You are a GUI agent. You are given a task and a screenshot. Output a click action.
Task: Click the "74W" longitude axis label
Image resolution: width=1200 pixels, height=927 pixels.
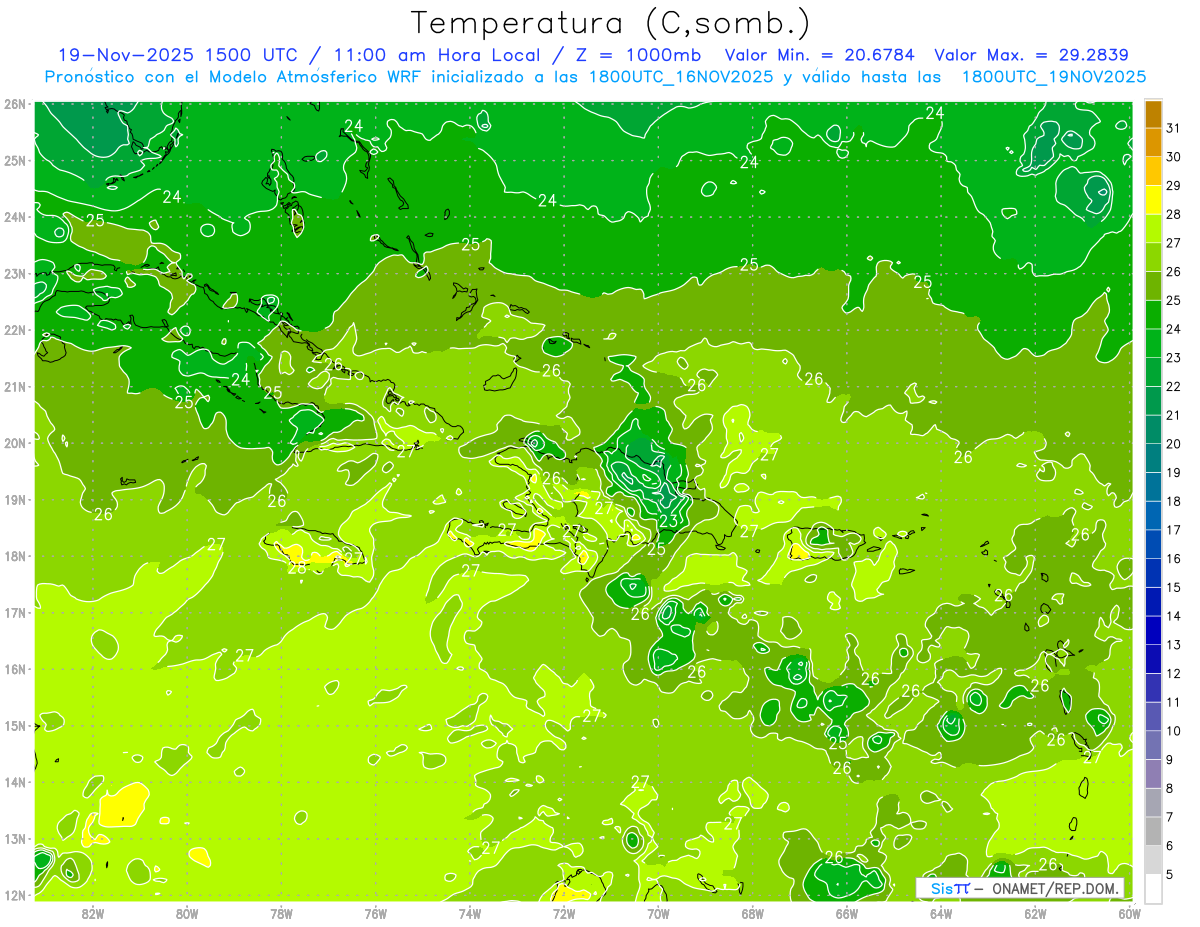pyautogui.click(x=470, y=912)
